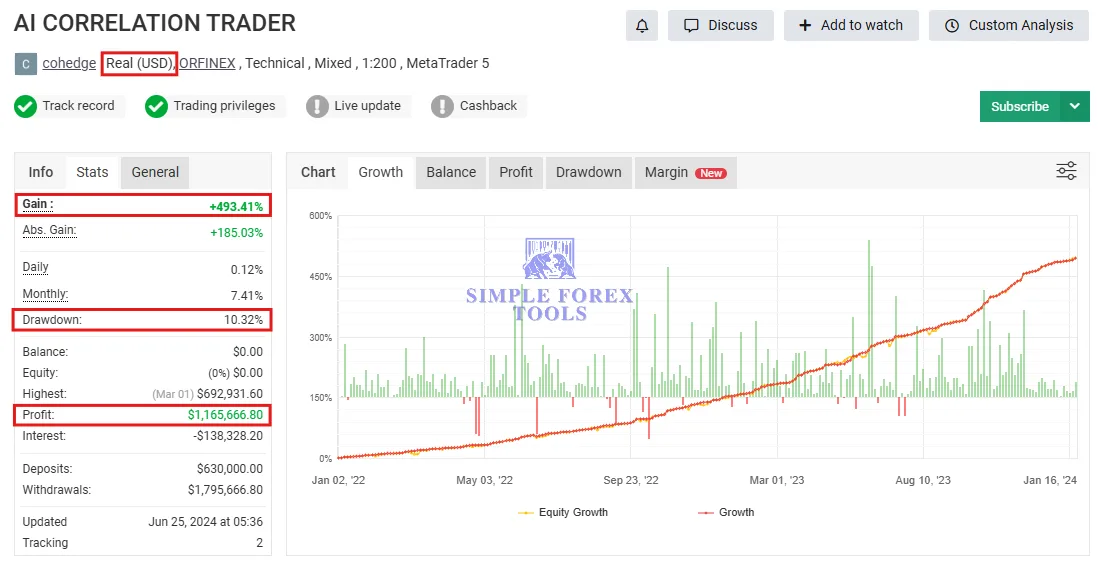Click the bell notification icon

(642, 25)
